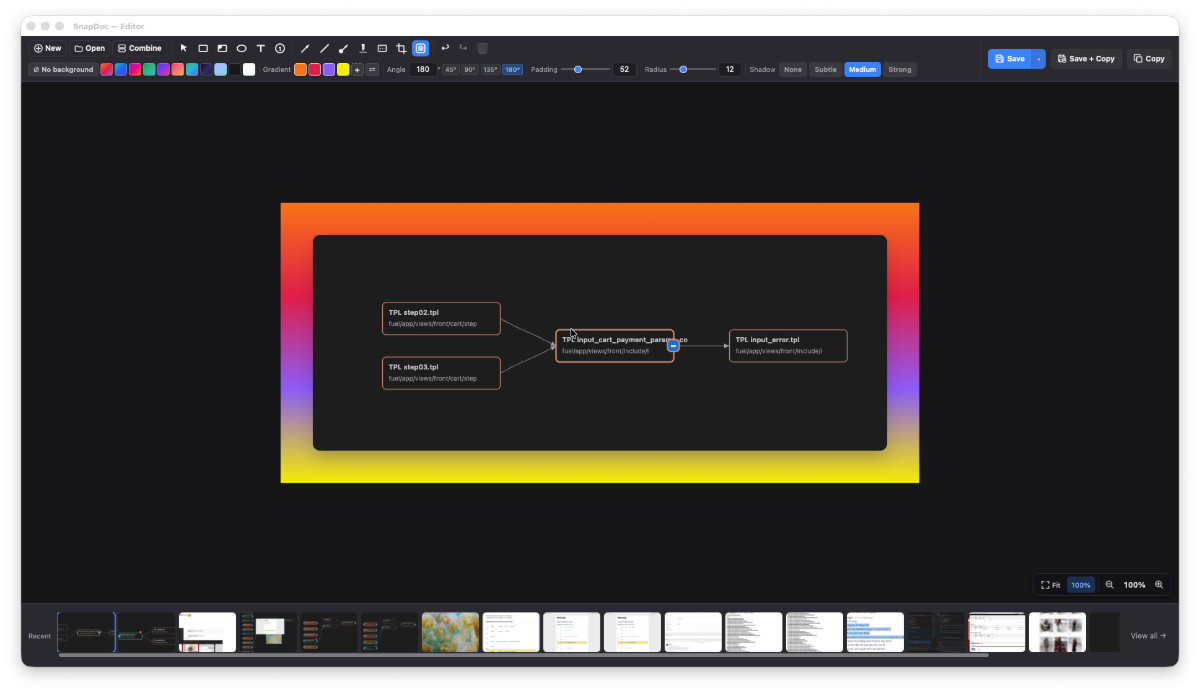Select the filled rectangle highlight tool
This screenshot has height=693, width=1200.
click(222, 48)
